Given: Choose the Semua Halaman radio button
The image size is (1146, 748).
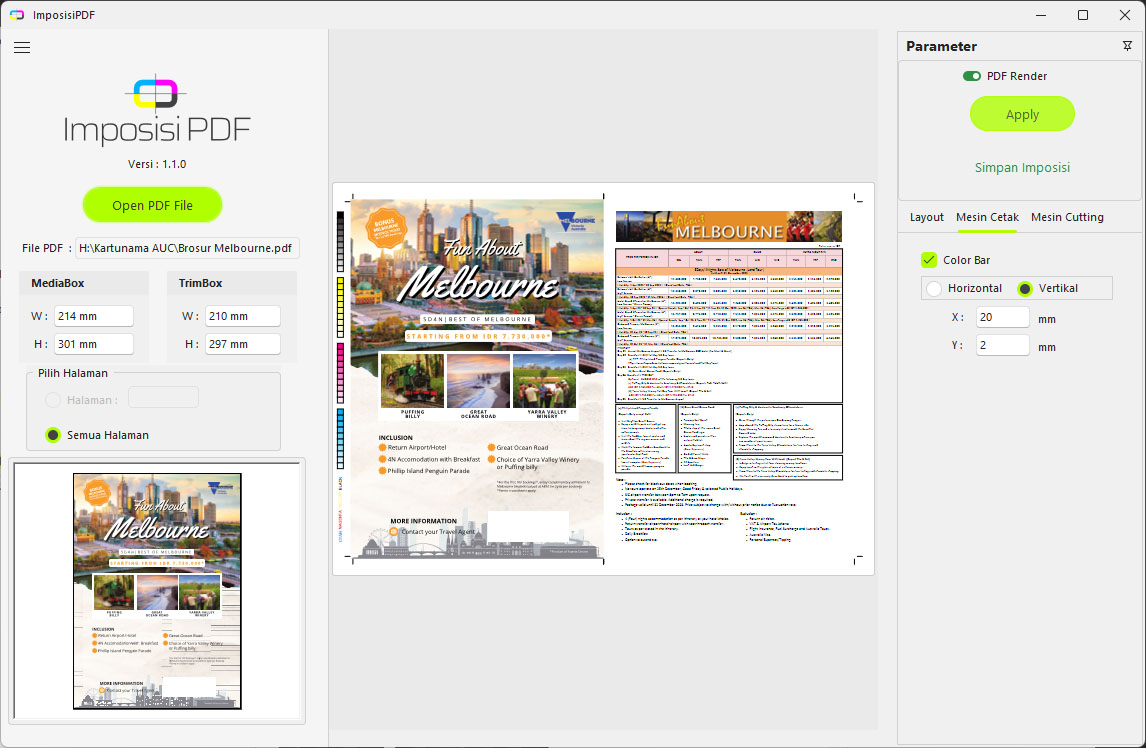Looking at the screenshot, I should (54, 435).
